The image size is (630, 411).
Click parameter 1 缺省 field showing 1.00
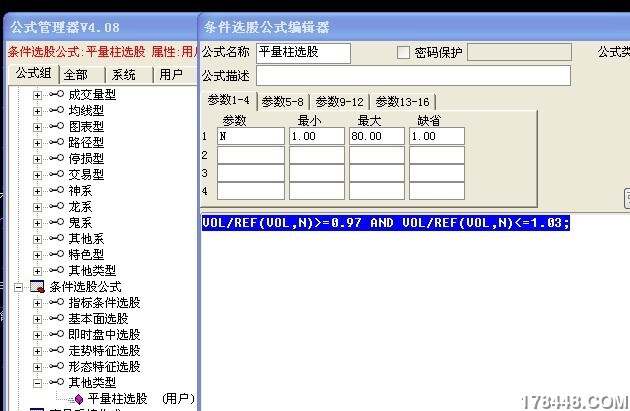437,136
